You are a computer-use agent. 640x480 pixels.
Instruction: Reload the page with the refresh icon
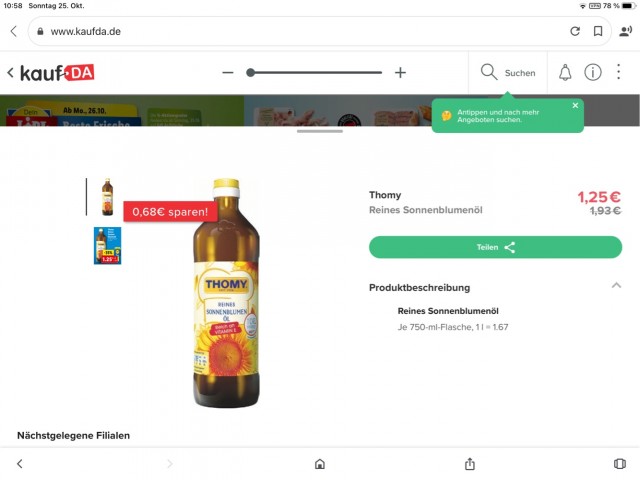[x=575, y=31]
